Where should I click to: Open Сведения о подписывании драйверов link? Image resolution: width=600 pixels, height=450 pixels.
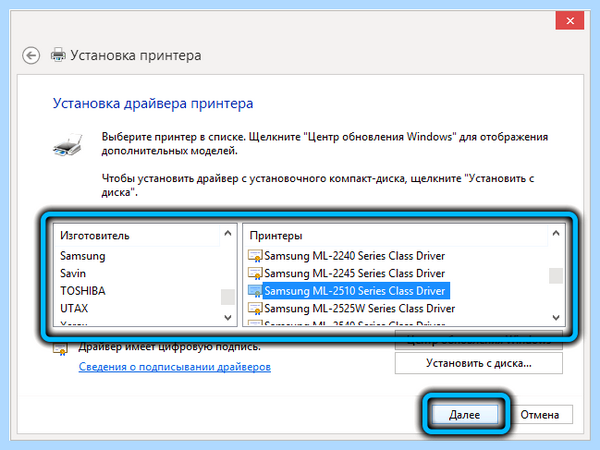click(174, 367)
